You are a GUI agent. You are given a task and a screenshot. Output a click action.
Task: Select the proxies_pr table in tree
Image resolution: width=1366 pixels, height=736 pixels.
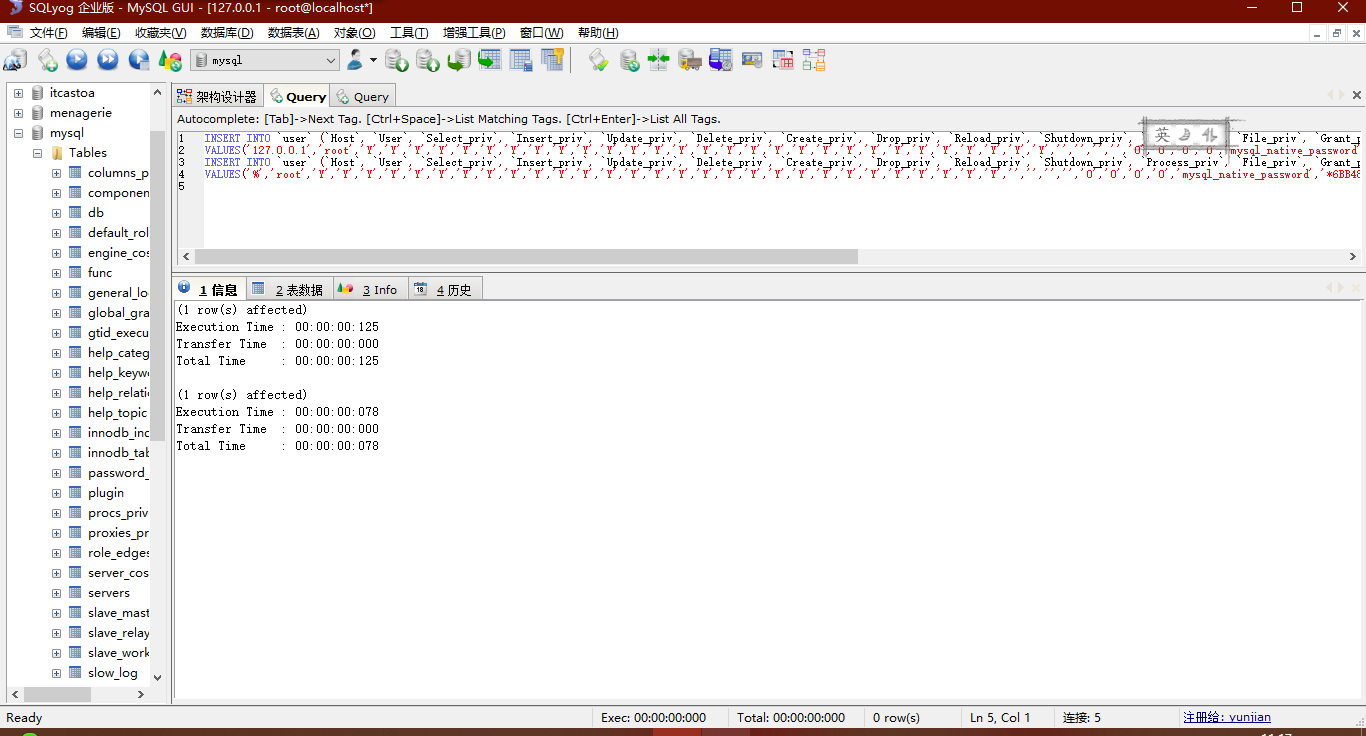click(118, 533)
